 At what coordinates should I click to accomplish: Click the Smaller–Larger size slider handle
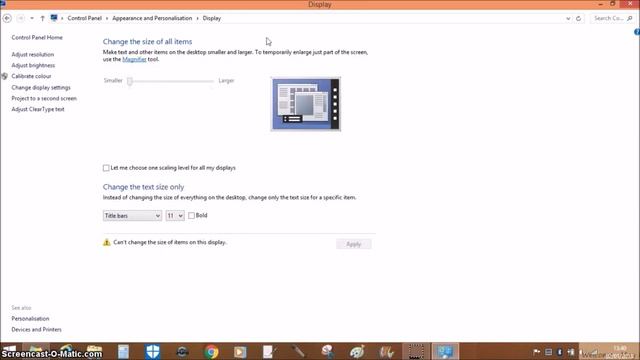click(130, 81)
